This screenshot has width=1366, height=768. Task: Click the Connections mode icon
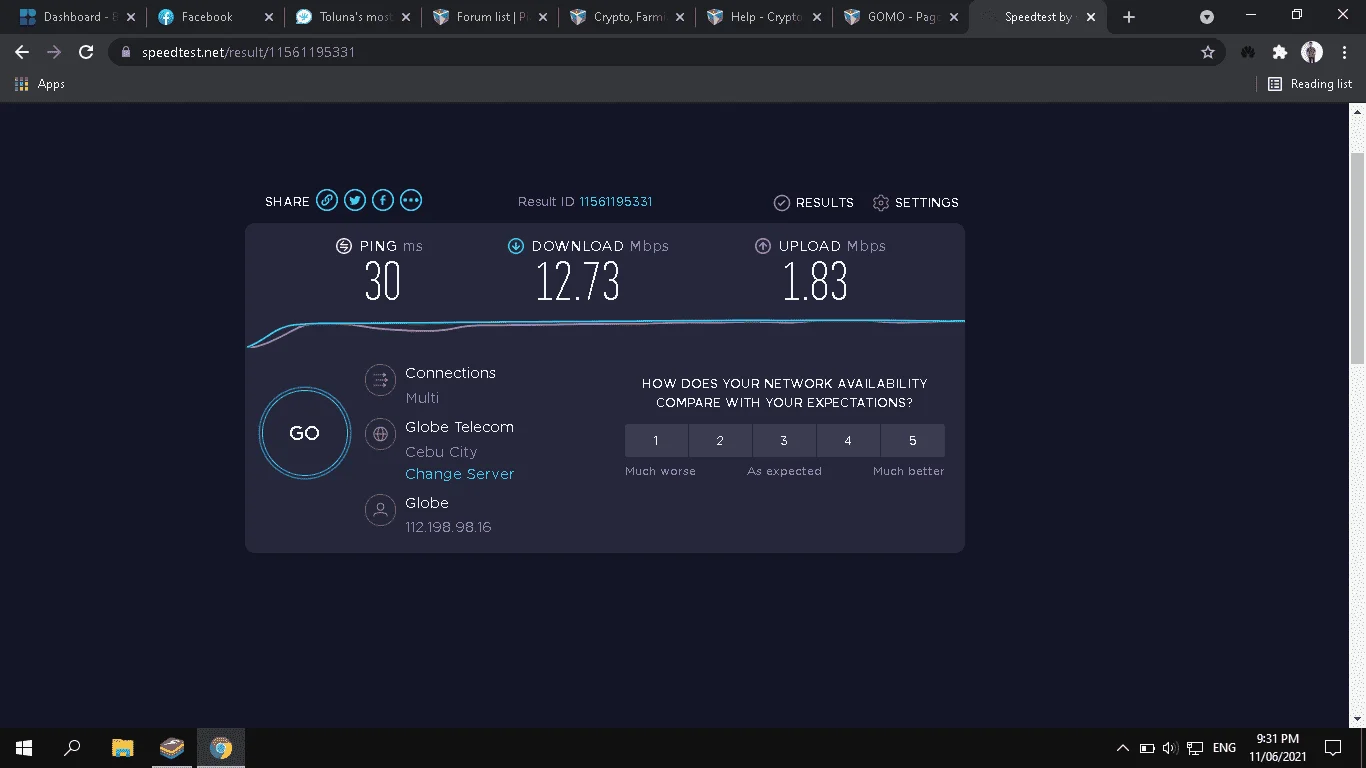click(x=380, y=380)
